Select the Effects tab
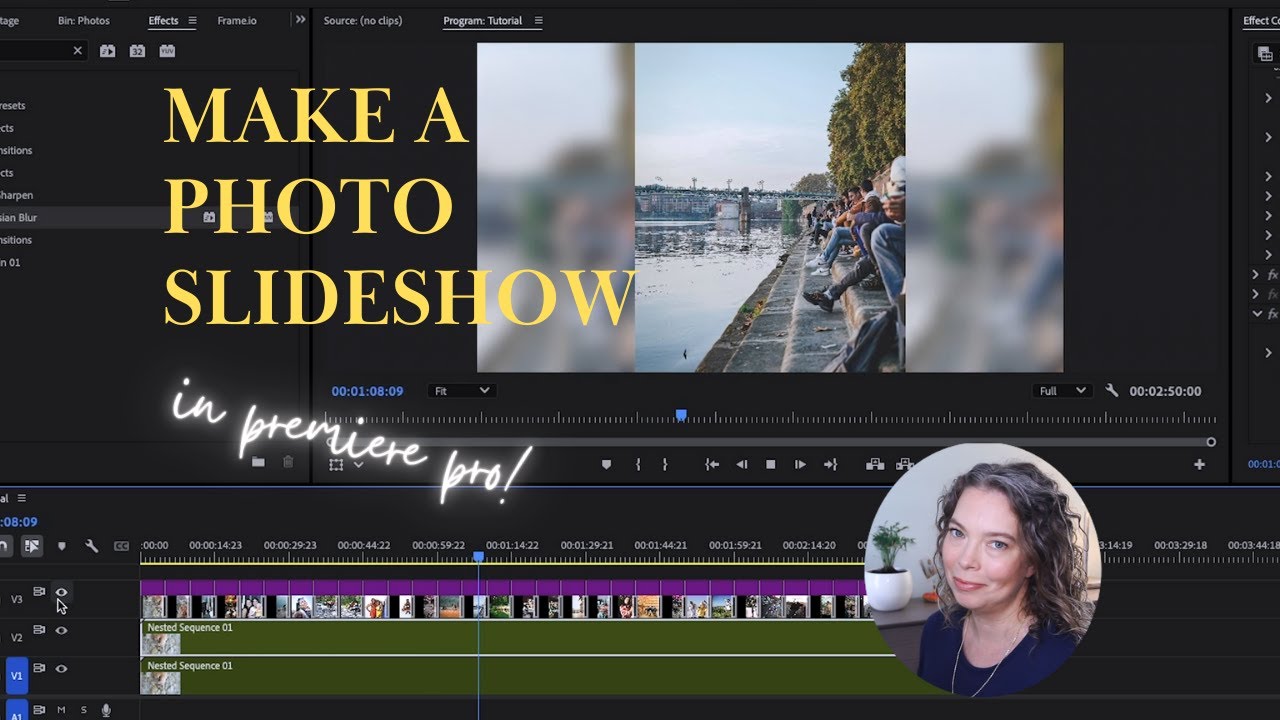This screenshot has height=720, width=1280. pos(163,21)
